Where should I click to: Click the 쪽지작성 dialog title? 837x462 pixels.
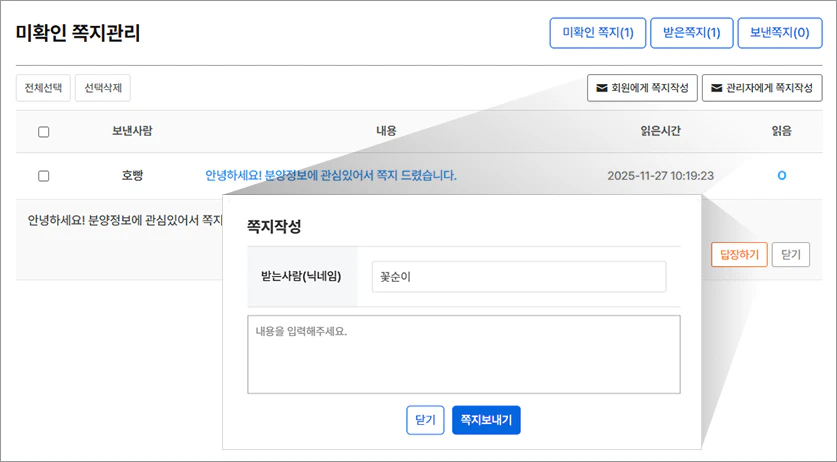click(274, 226)
